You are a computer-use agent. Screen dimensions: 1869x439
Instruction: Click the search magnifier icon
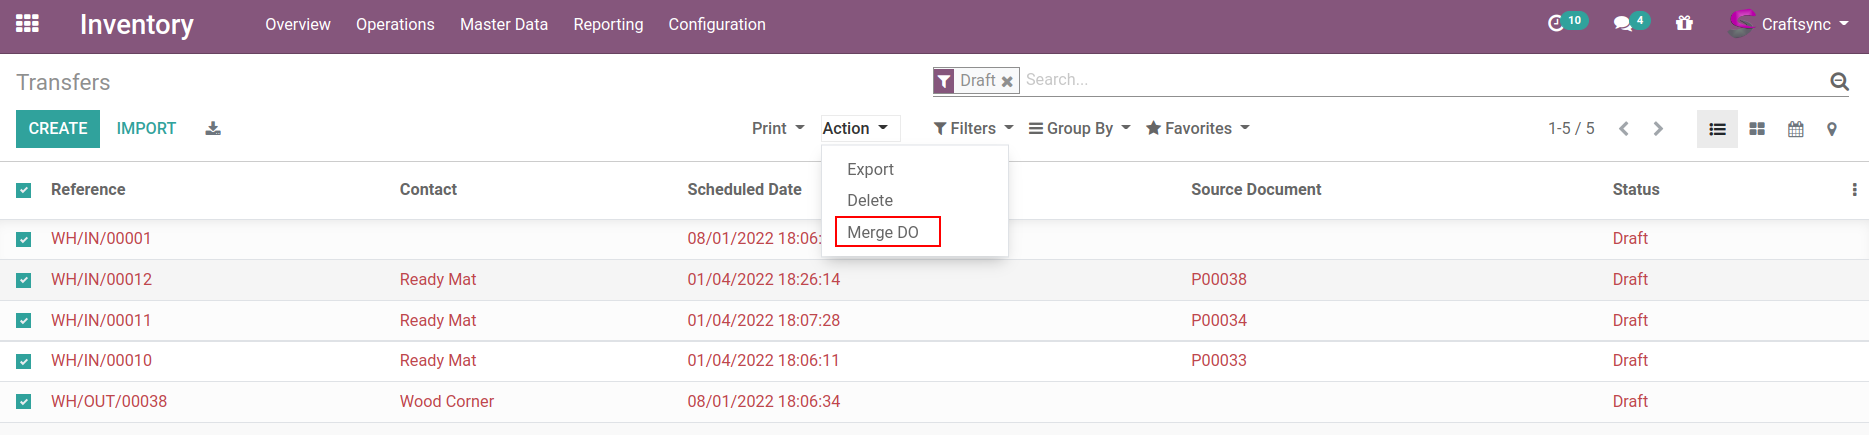coord(1839,81)
